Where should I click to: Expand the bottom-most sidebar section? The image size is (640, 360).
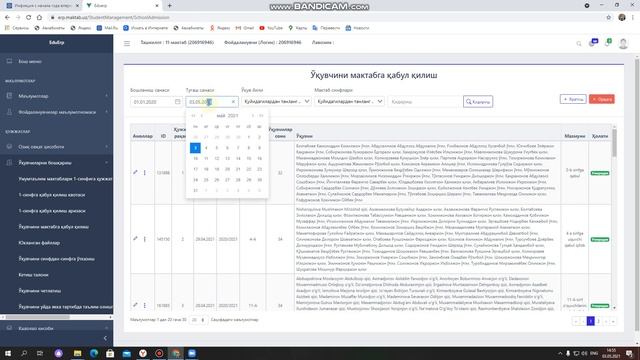[x=56, y=328]
